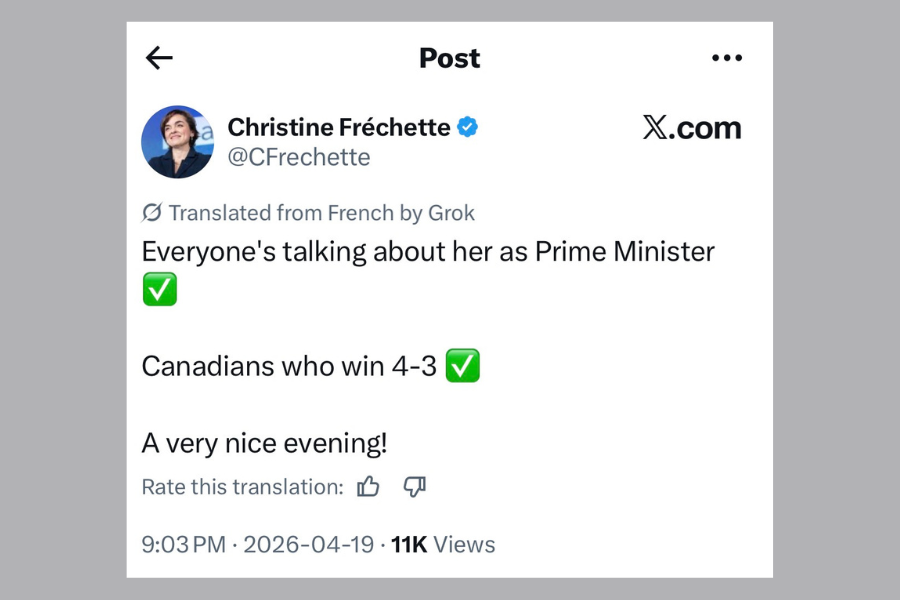Click the Post header title
The image size is (900, 600).
click(x=448, y=58)
